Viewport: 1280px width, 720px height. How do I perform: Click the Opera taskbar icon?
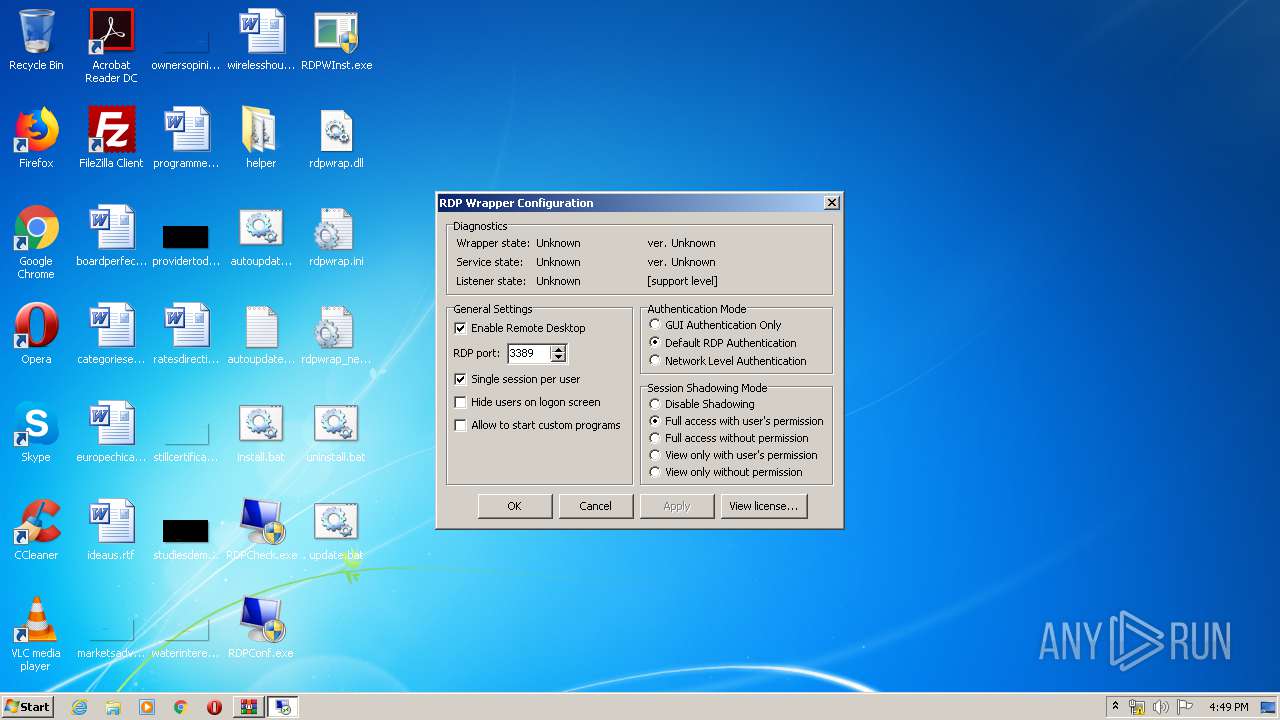214,707
